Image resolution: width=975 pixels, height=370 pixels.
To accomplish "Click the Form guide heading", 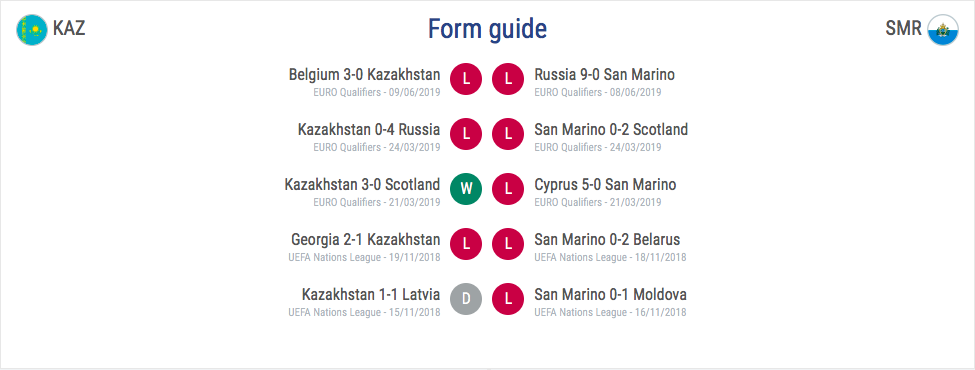I will tap(488, 29).
